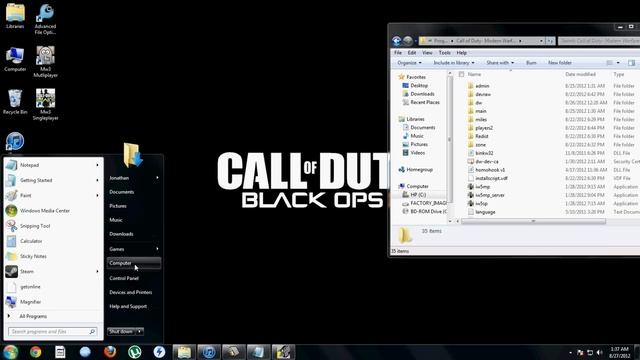Click the blue lightning bolt taskbar icon
This screenshot has width=640, height=360.
159,352
